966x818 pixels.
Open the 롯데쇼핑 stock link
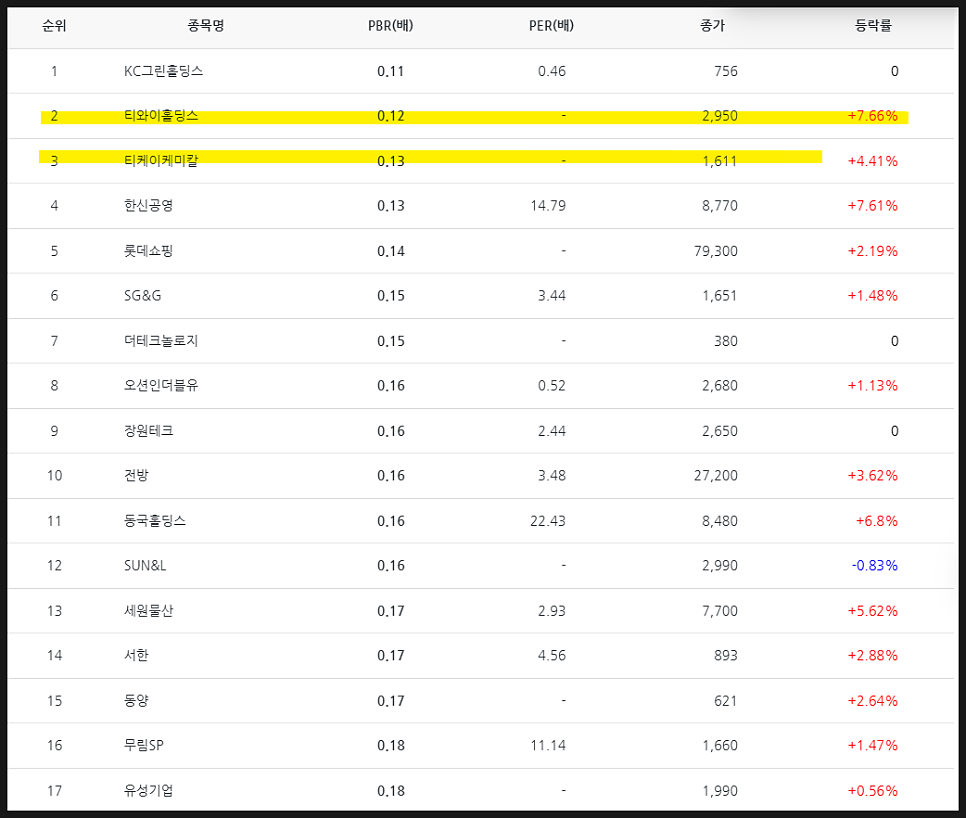point(148,251)
